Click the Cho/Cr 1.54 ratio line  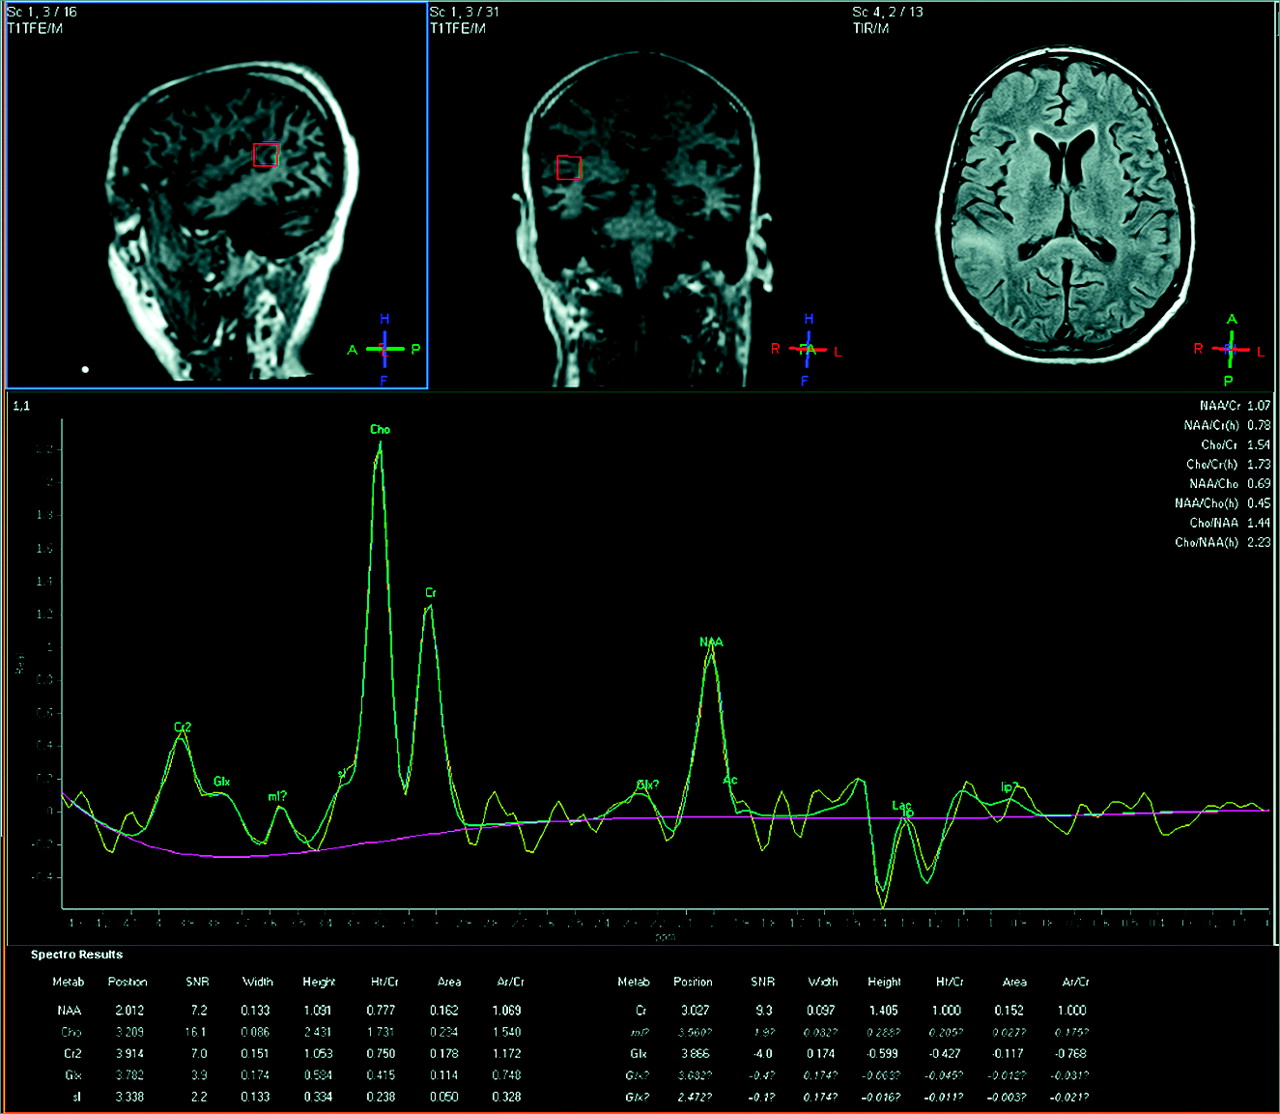(1236, 445)
